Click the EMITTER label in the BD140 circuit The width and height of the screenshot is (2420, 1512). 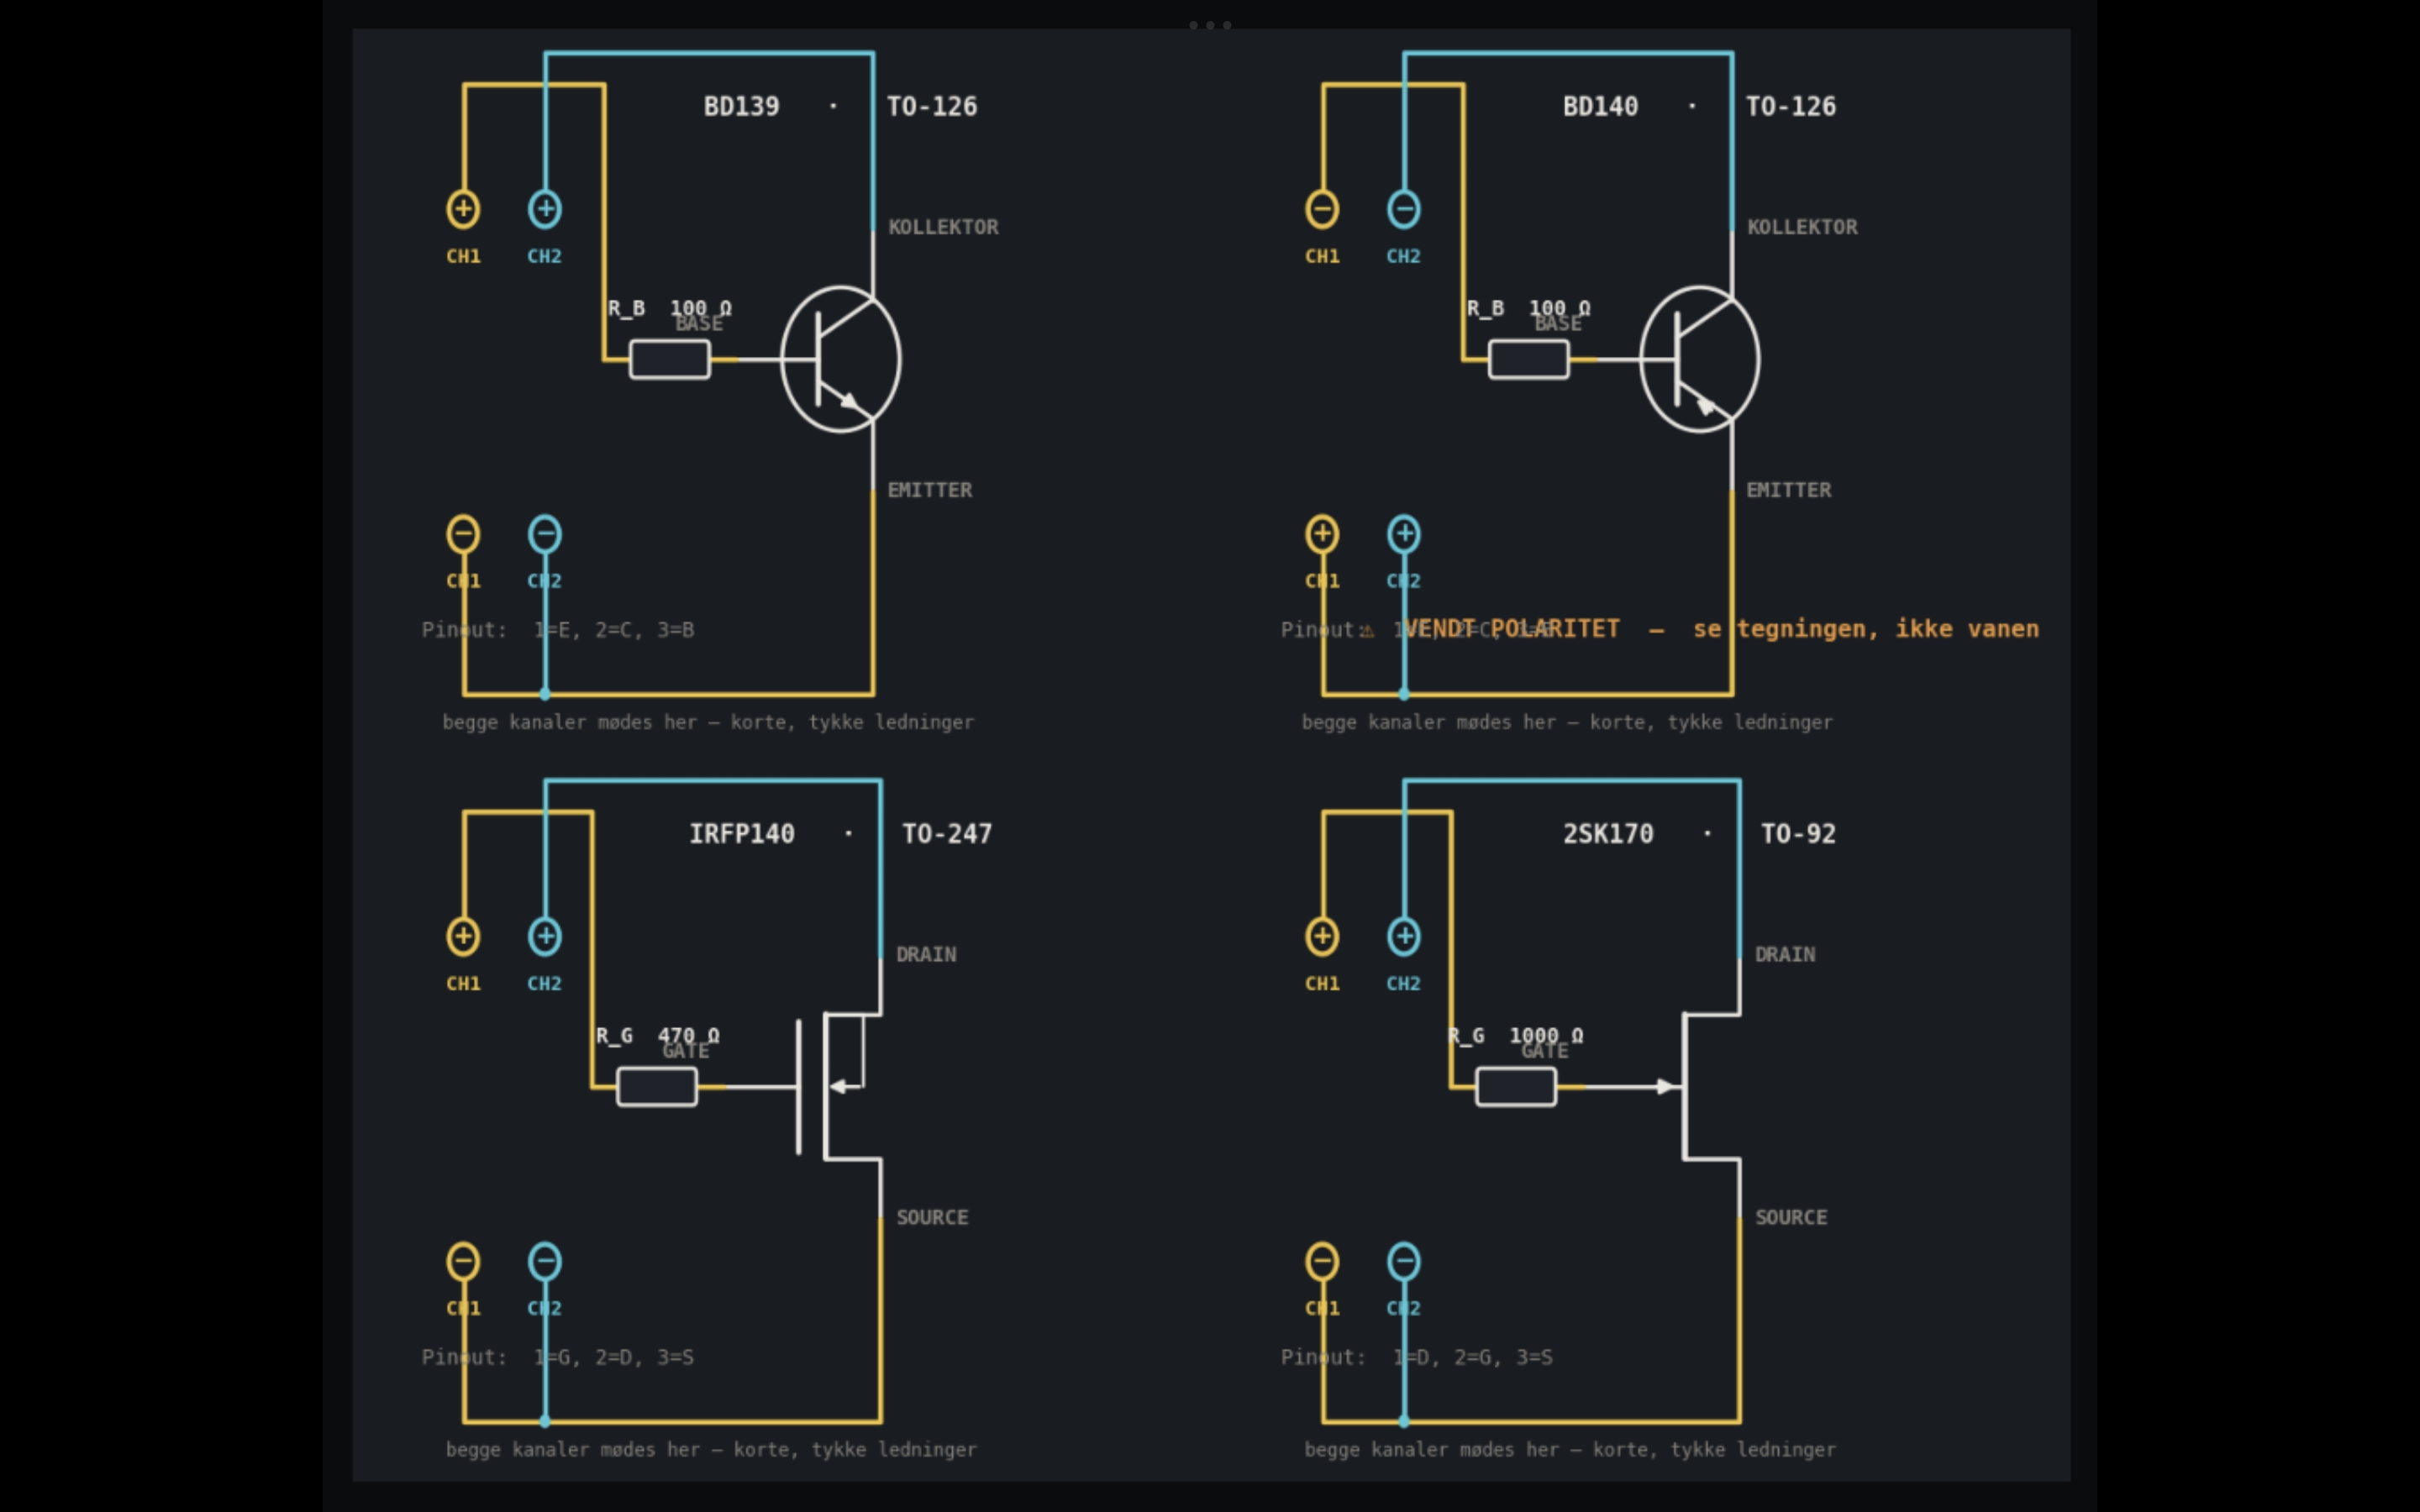(x=1789, y=490)
